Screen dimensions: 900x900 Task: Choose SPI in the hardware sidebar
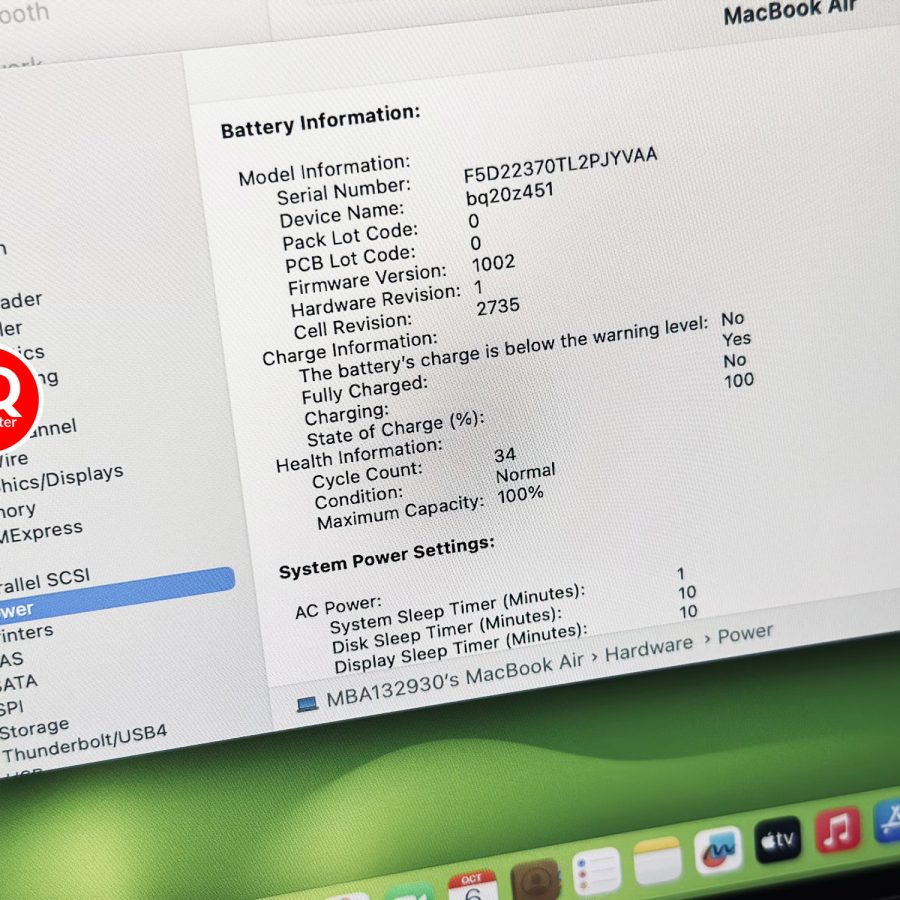12,707
